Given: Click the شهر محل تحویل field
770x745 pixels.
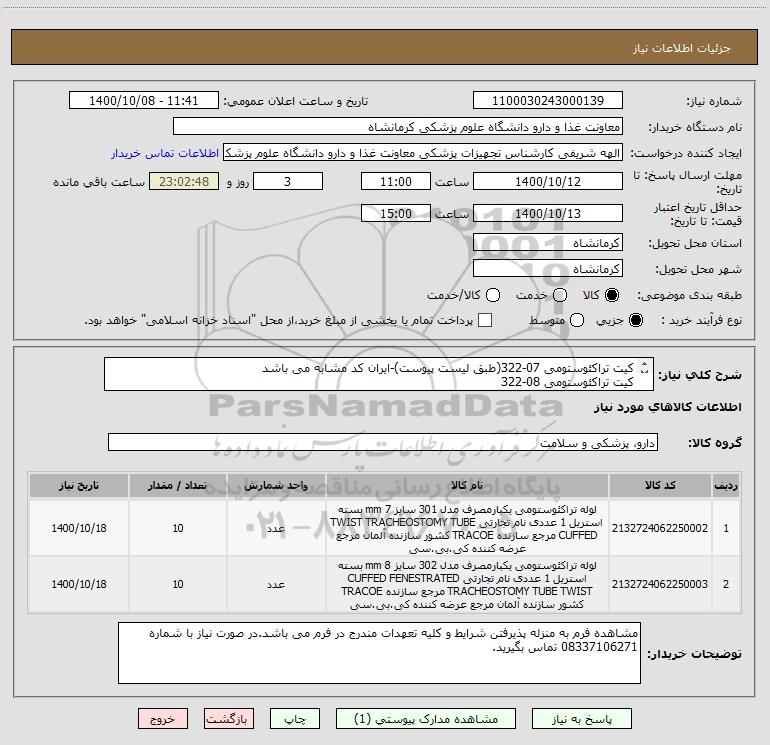Looking at the screenshot, I should pos(548,269).
